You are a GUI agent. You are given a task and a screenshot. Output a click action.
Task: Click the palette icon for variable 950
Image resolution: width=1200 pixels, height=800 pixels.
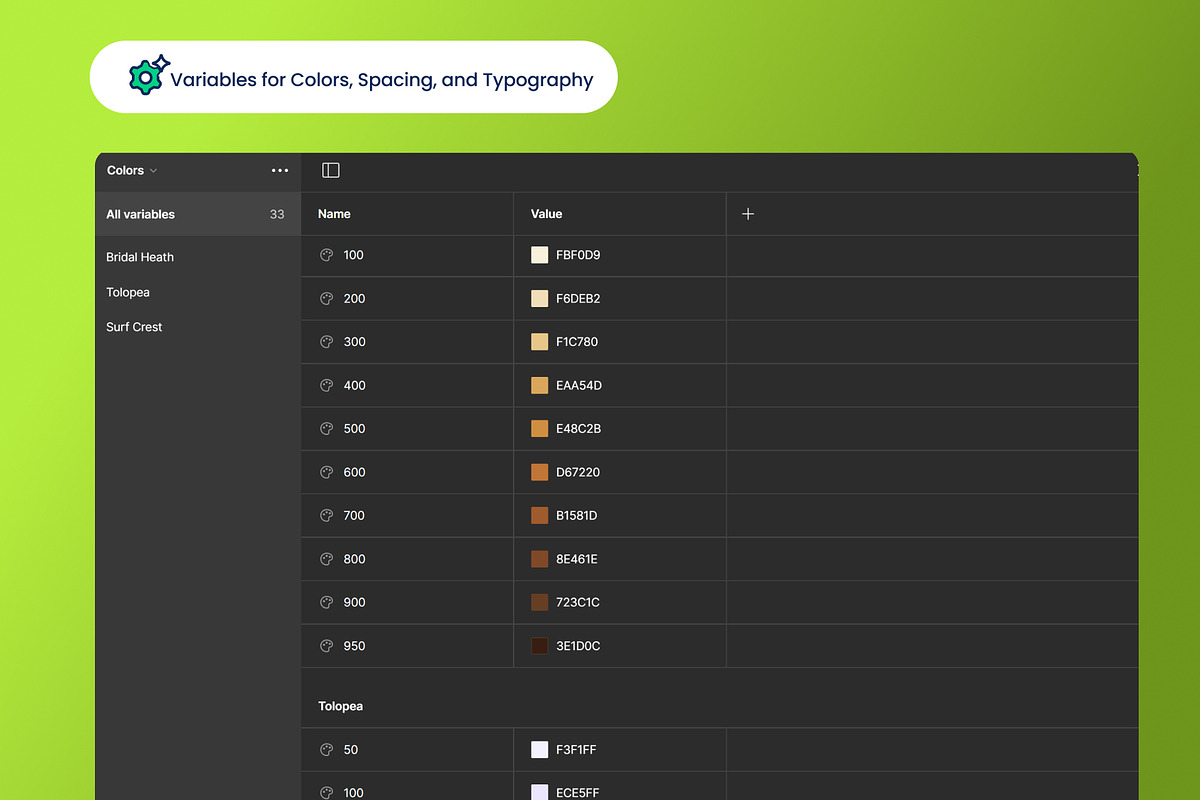(326, 646)
